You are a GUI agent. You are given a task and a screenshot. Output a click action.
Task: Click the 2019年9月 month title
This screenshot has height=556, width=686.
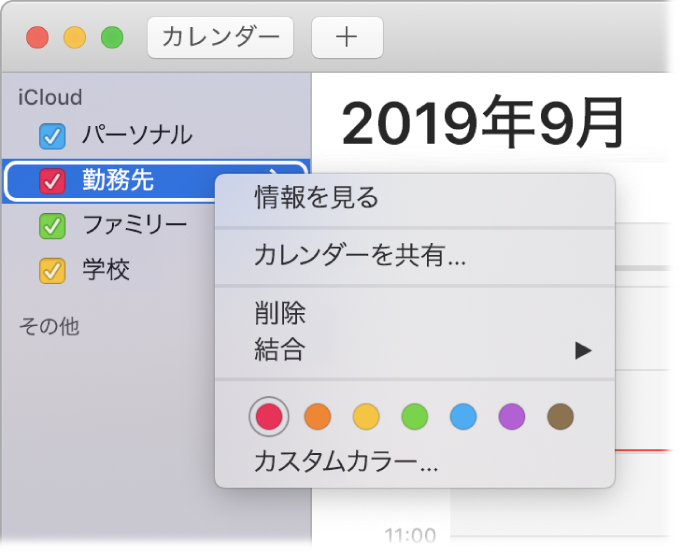click(483, 123)
